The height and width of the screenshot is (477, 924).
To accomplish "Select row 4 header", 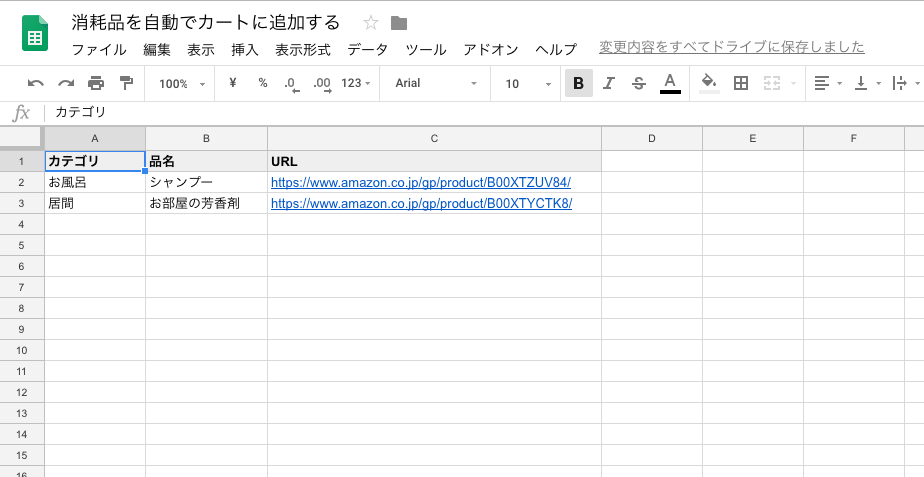I will point(22,224).
